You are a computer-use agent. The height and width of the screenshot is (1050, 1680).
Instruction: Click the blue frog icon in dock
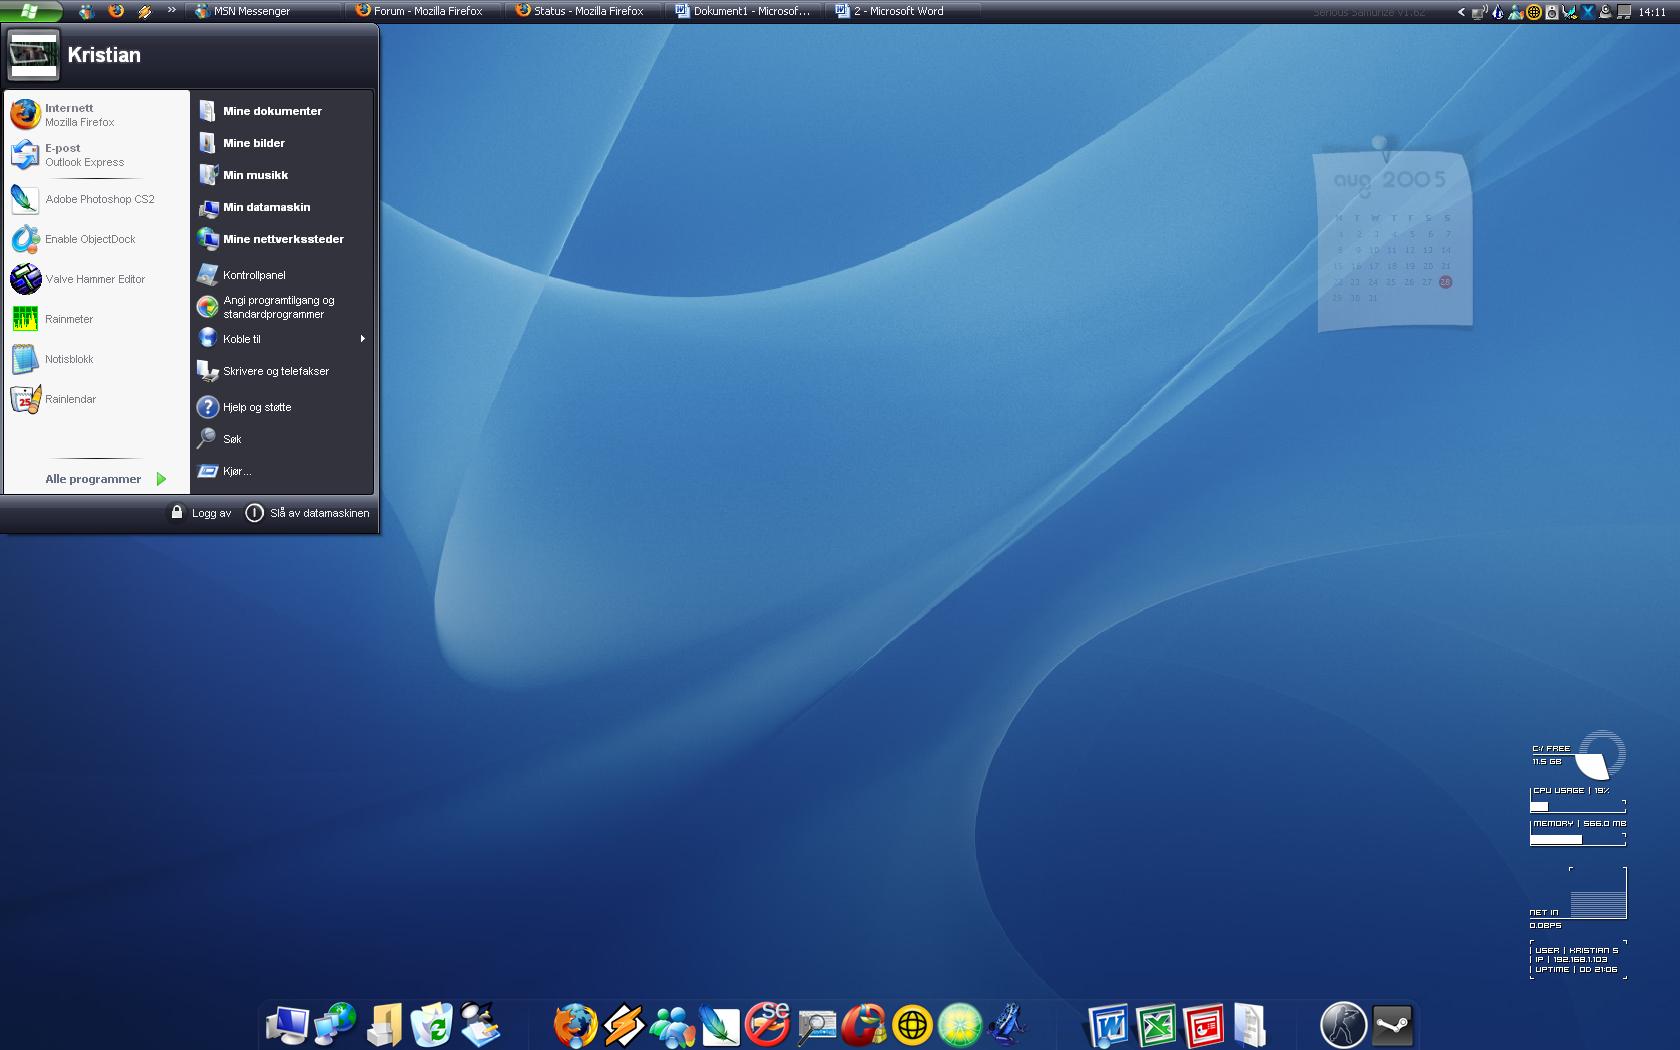tap(1007, 1025)
